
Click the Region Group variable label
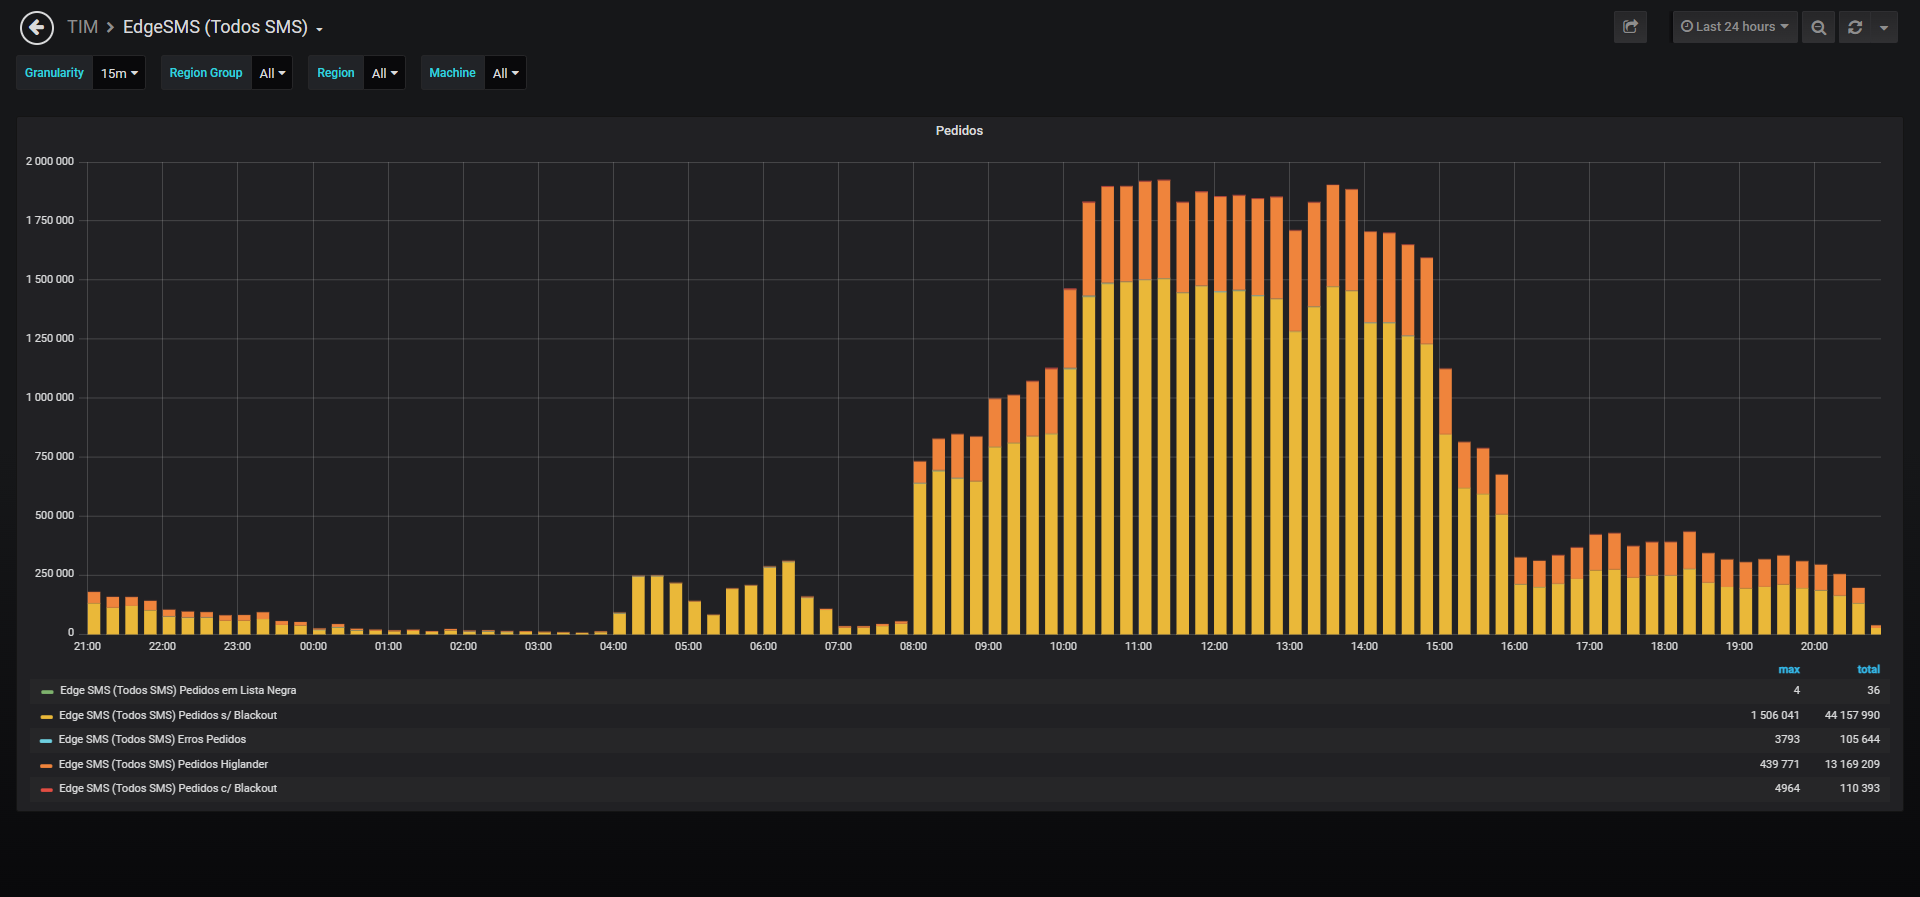(206, 73)
